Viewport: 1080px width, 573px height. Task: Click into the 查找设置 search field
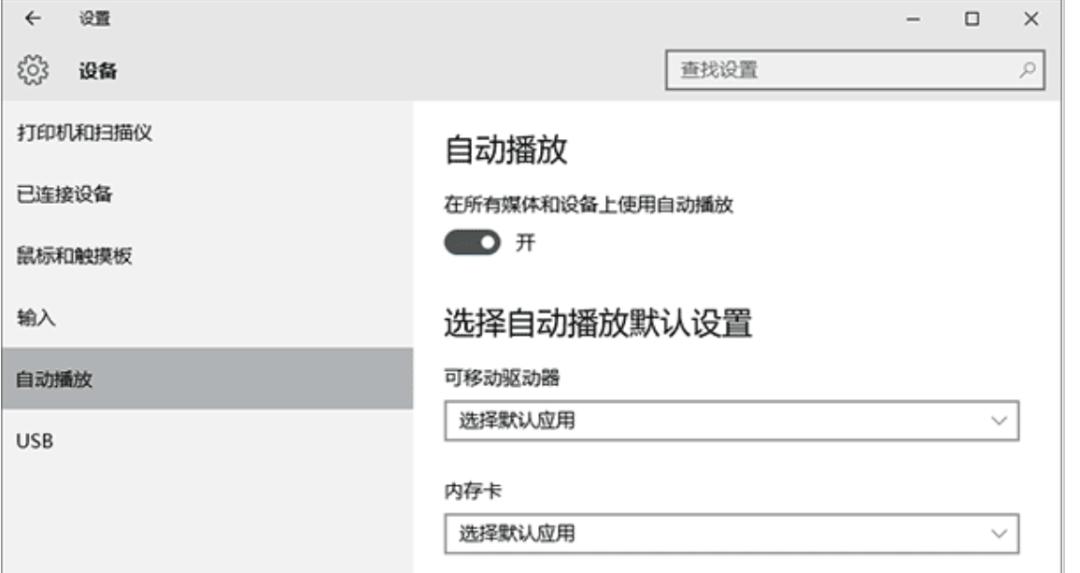[x=855, y=70]
